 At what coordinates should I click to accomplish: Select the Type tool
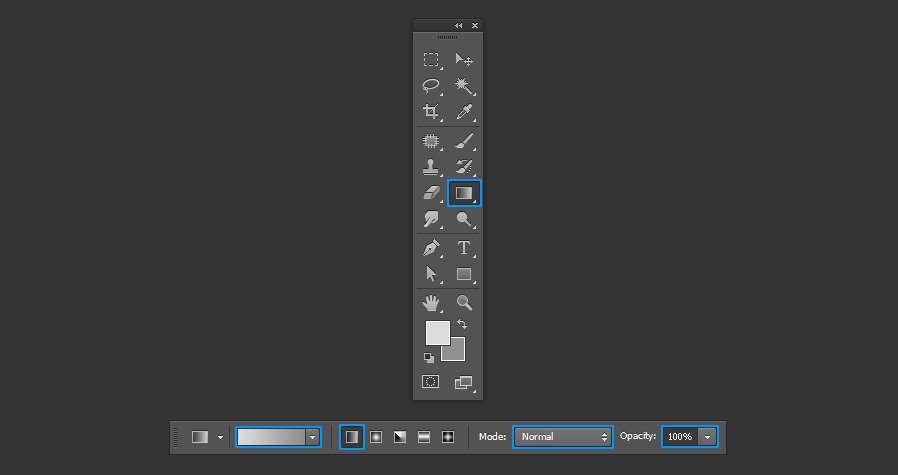464,248
